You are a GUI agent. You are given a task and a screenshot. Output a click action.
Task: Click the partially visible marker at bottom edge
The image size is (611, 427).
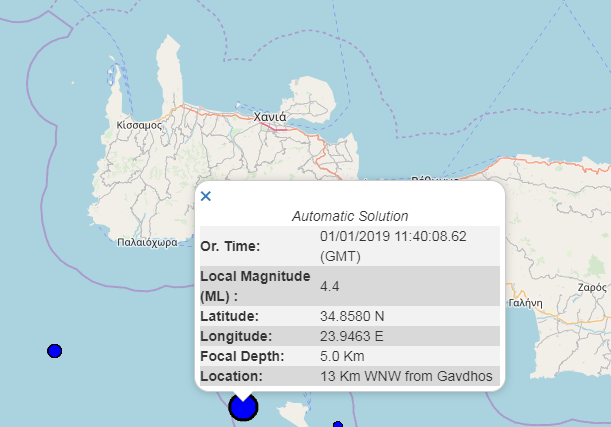pos(338,424)
